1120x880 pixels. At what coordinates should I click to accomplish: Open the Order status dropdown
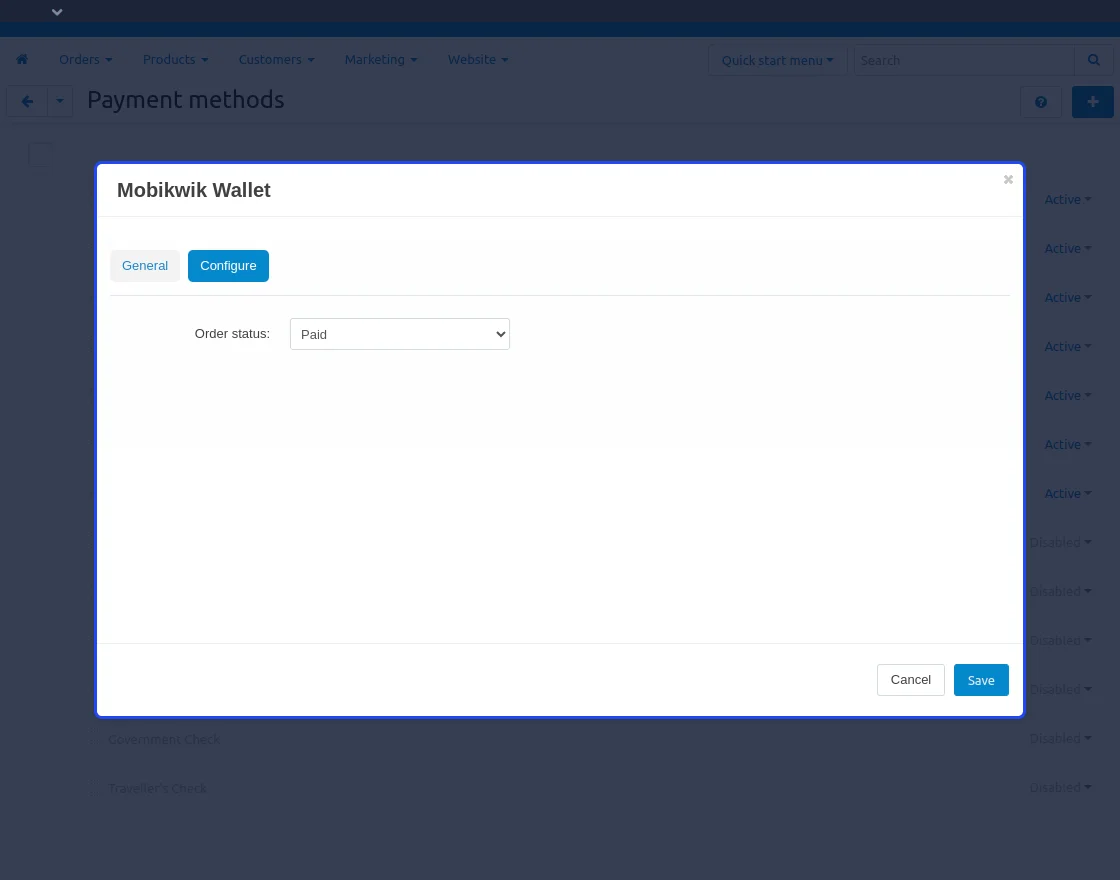[400, 334]
